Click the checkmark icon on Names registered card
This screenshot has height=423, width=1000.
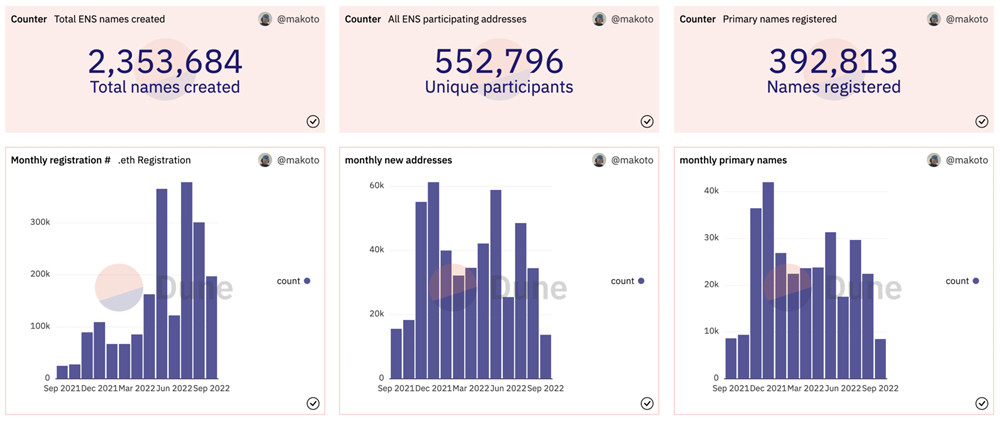[982, 121]
